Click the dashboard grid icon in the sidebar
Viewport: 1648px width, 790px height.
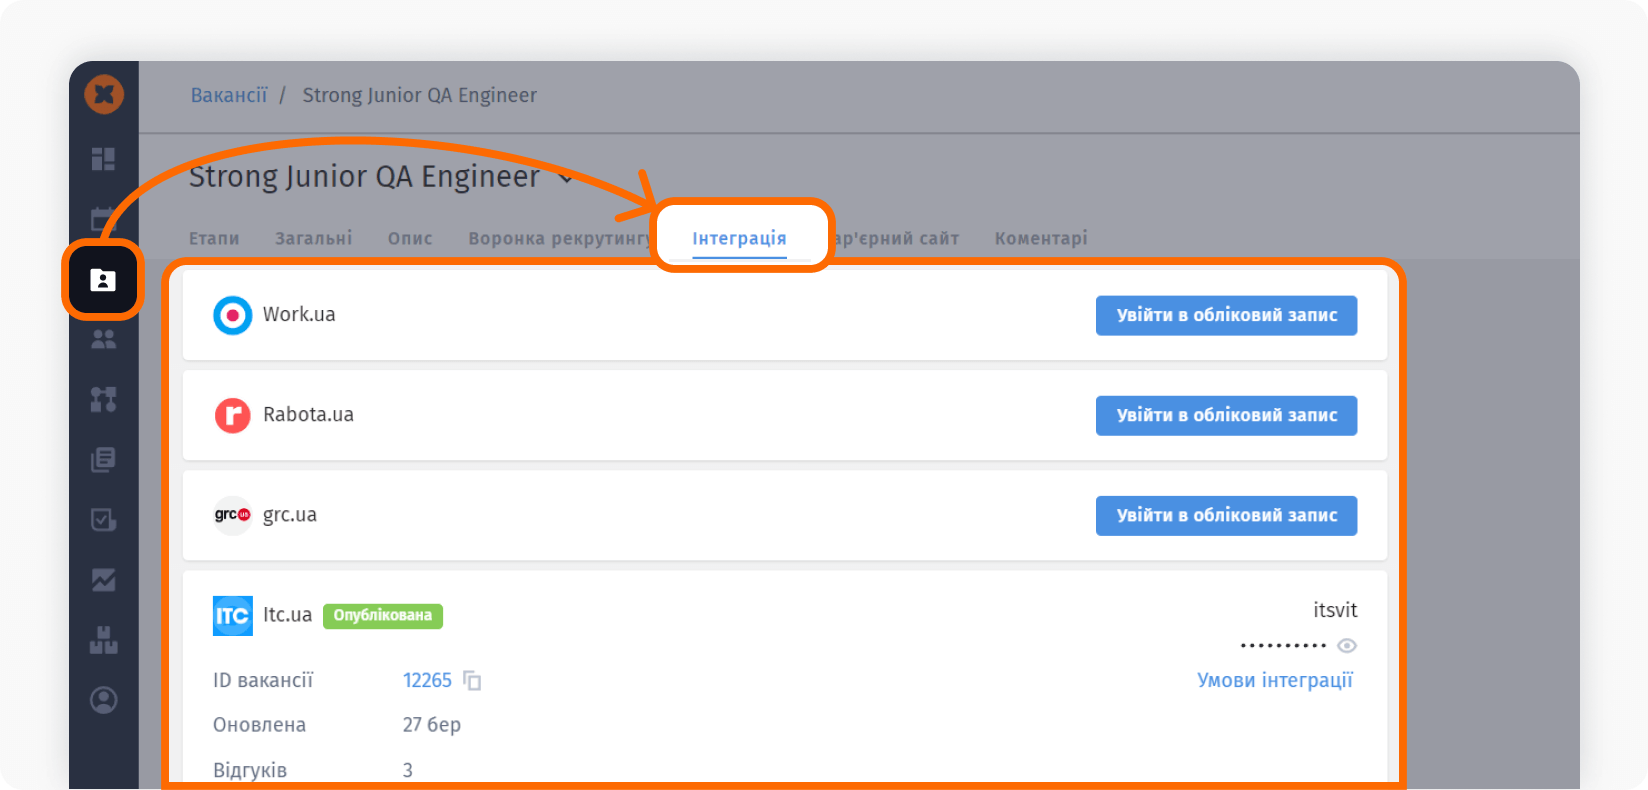click(x=103, y=159)
